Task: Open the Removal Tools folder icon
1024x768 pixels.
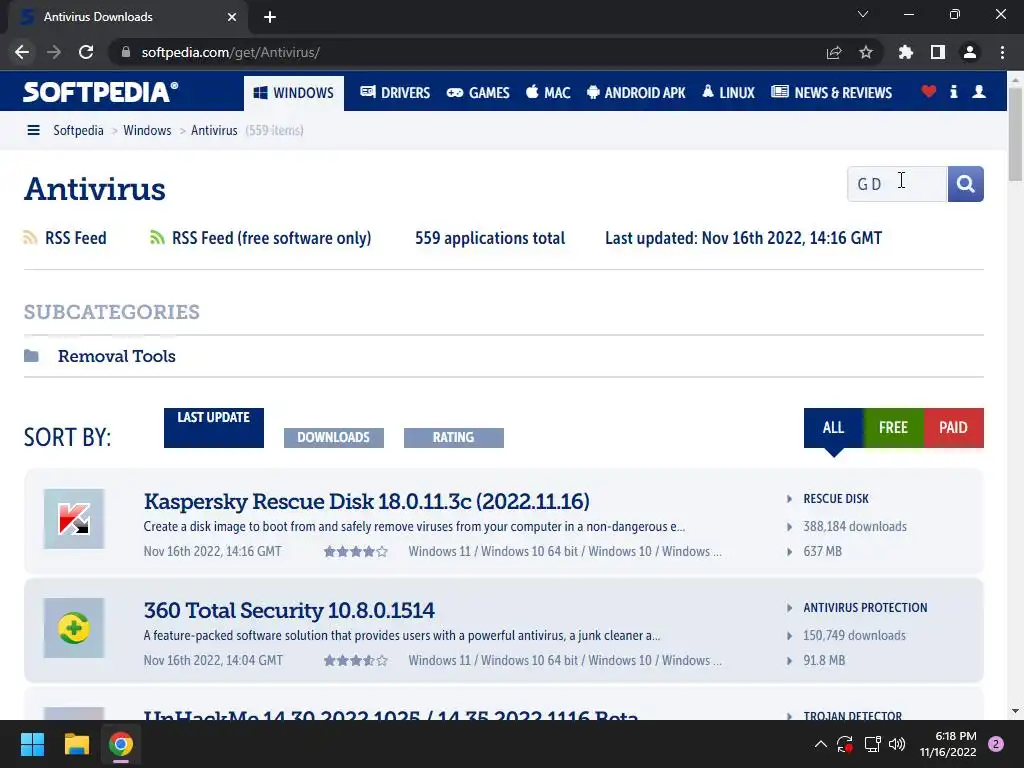Action: click(31, 356)
